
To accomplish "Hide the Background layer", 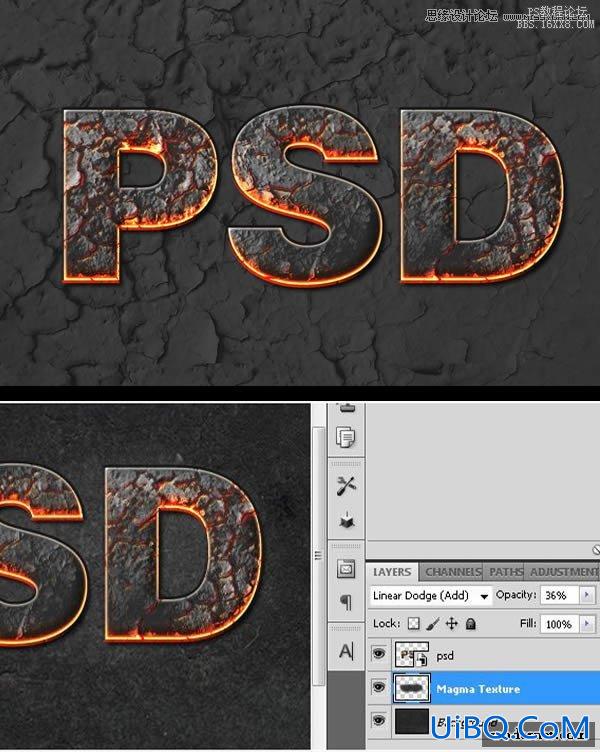I will (379, 720).
